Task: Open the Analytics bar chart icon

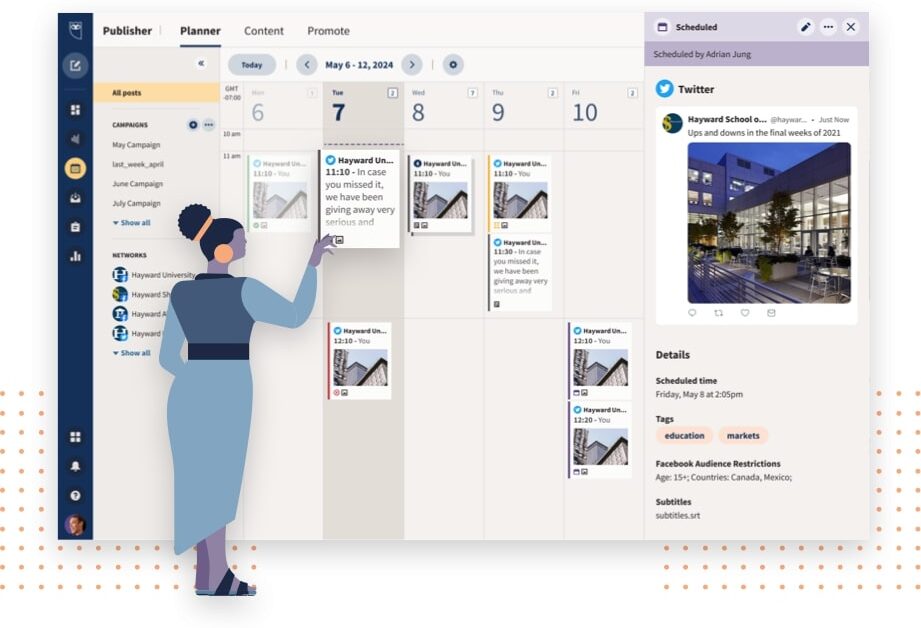Action: (75, 256)
